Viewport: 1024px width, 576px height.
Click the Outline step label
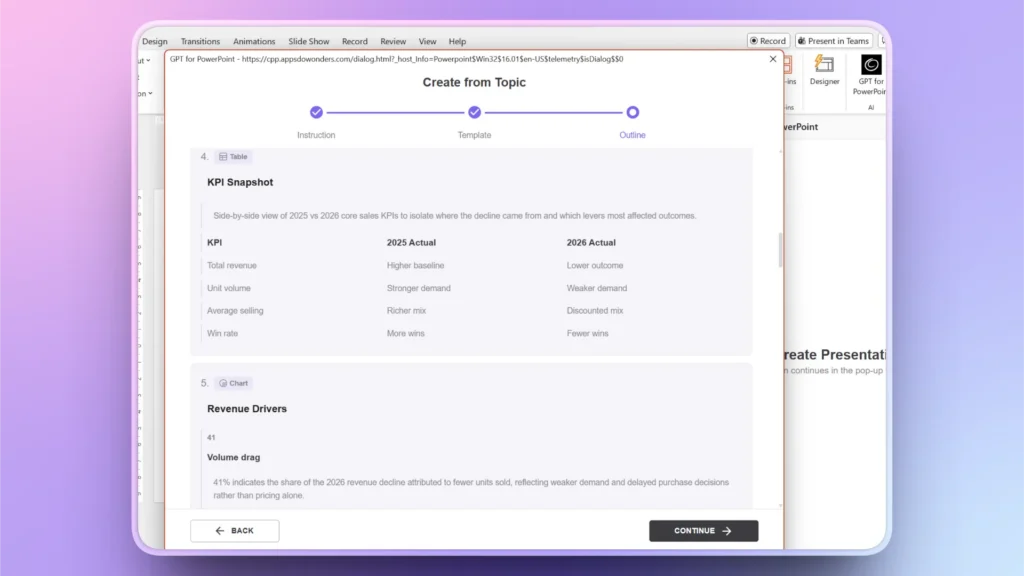pyautogui.click(x=632, y=135)
